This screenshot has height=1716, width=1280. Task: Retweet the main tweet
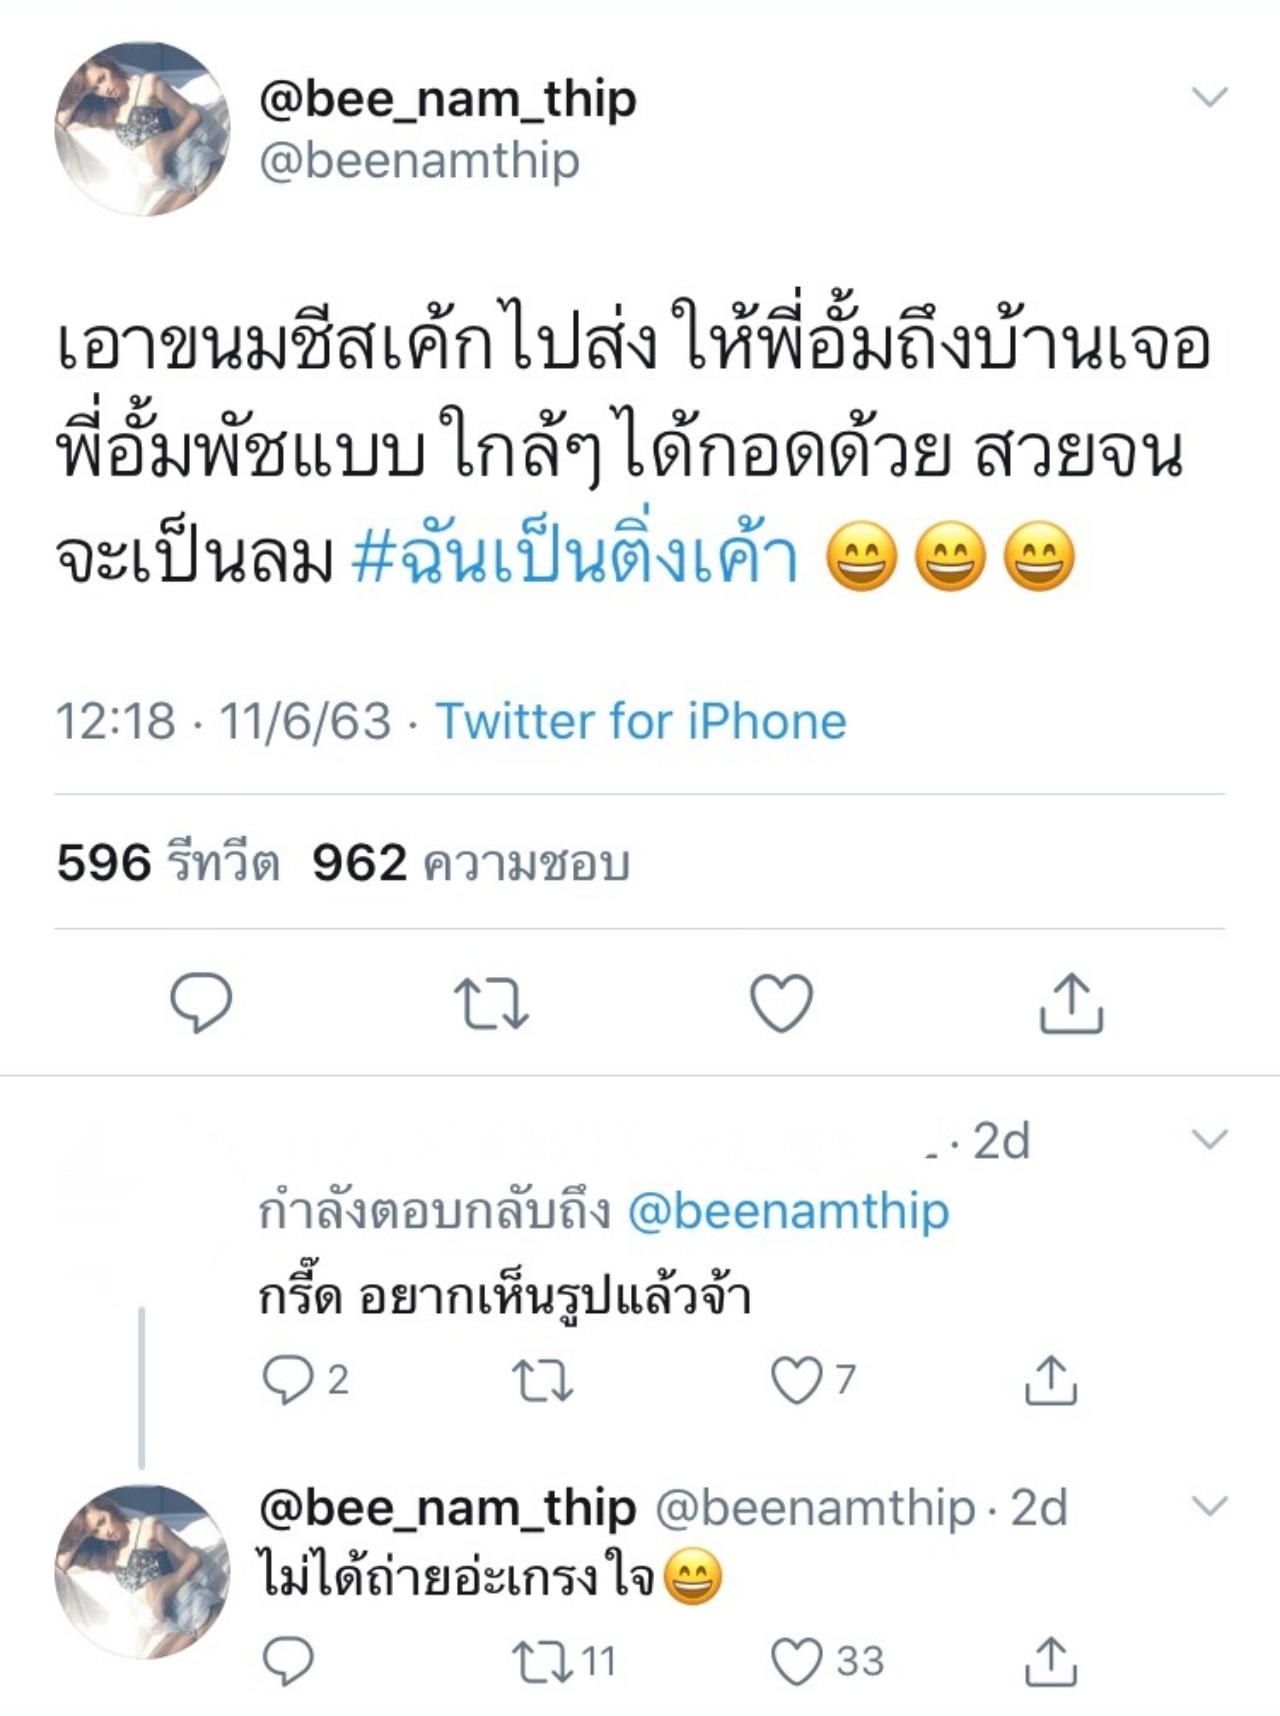(490, 1003)
